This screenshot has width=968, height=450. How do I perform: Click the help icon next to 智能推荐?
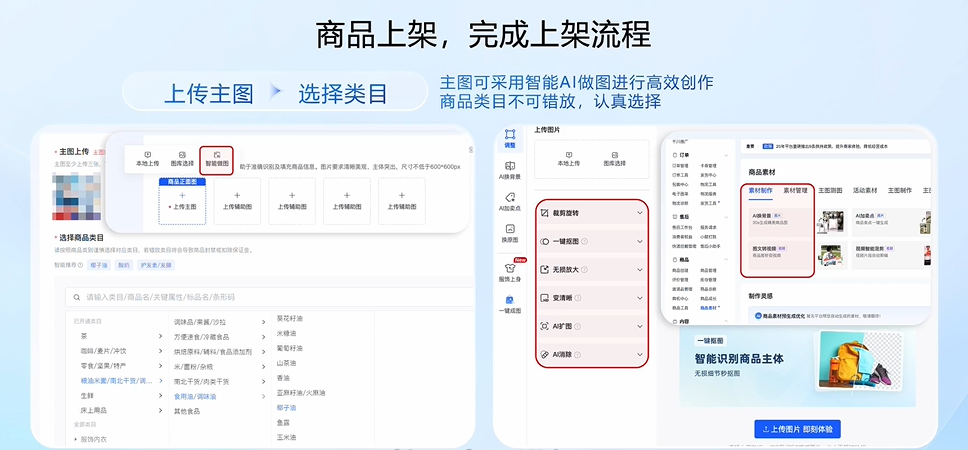pos(82,265)
